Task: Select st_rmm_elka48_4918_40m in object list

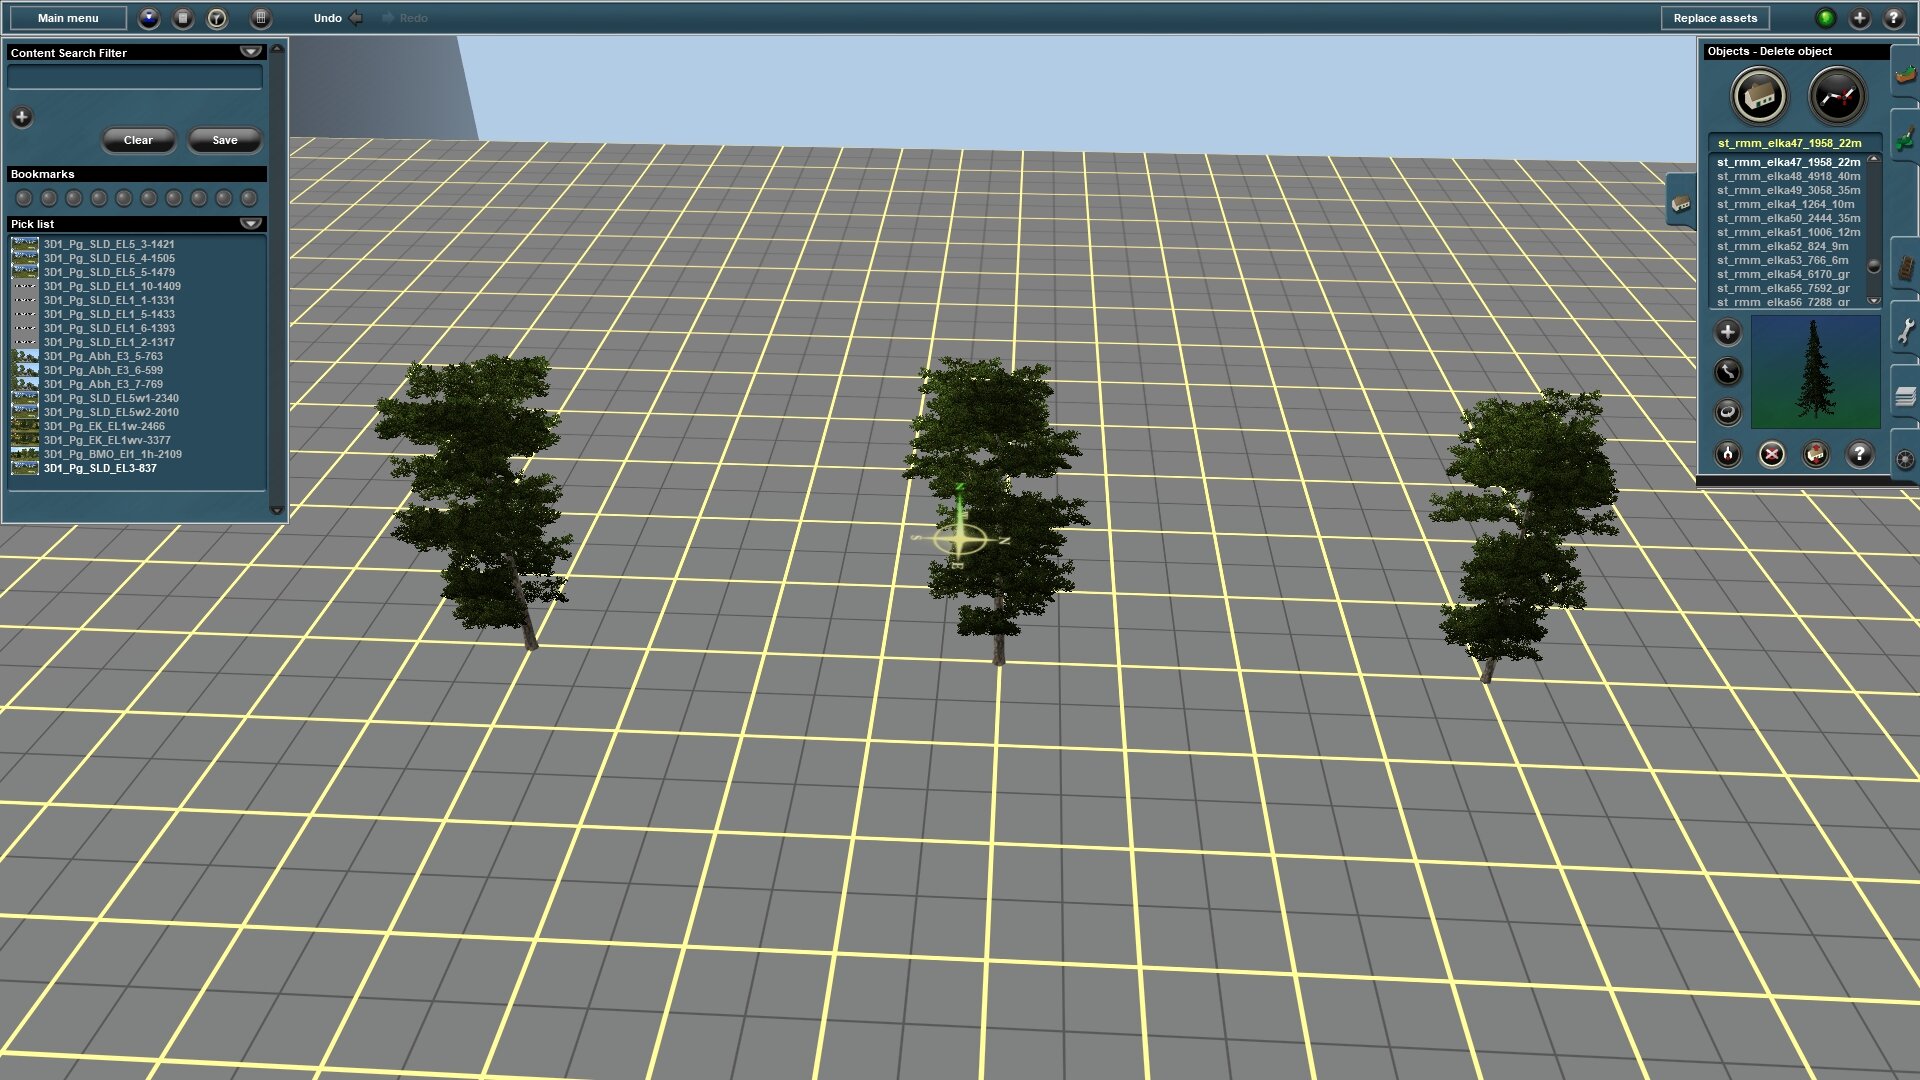Action: (x=1789, y=176)
